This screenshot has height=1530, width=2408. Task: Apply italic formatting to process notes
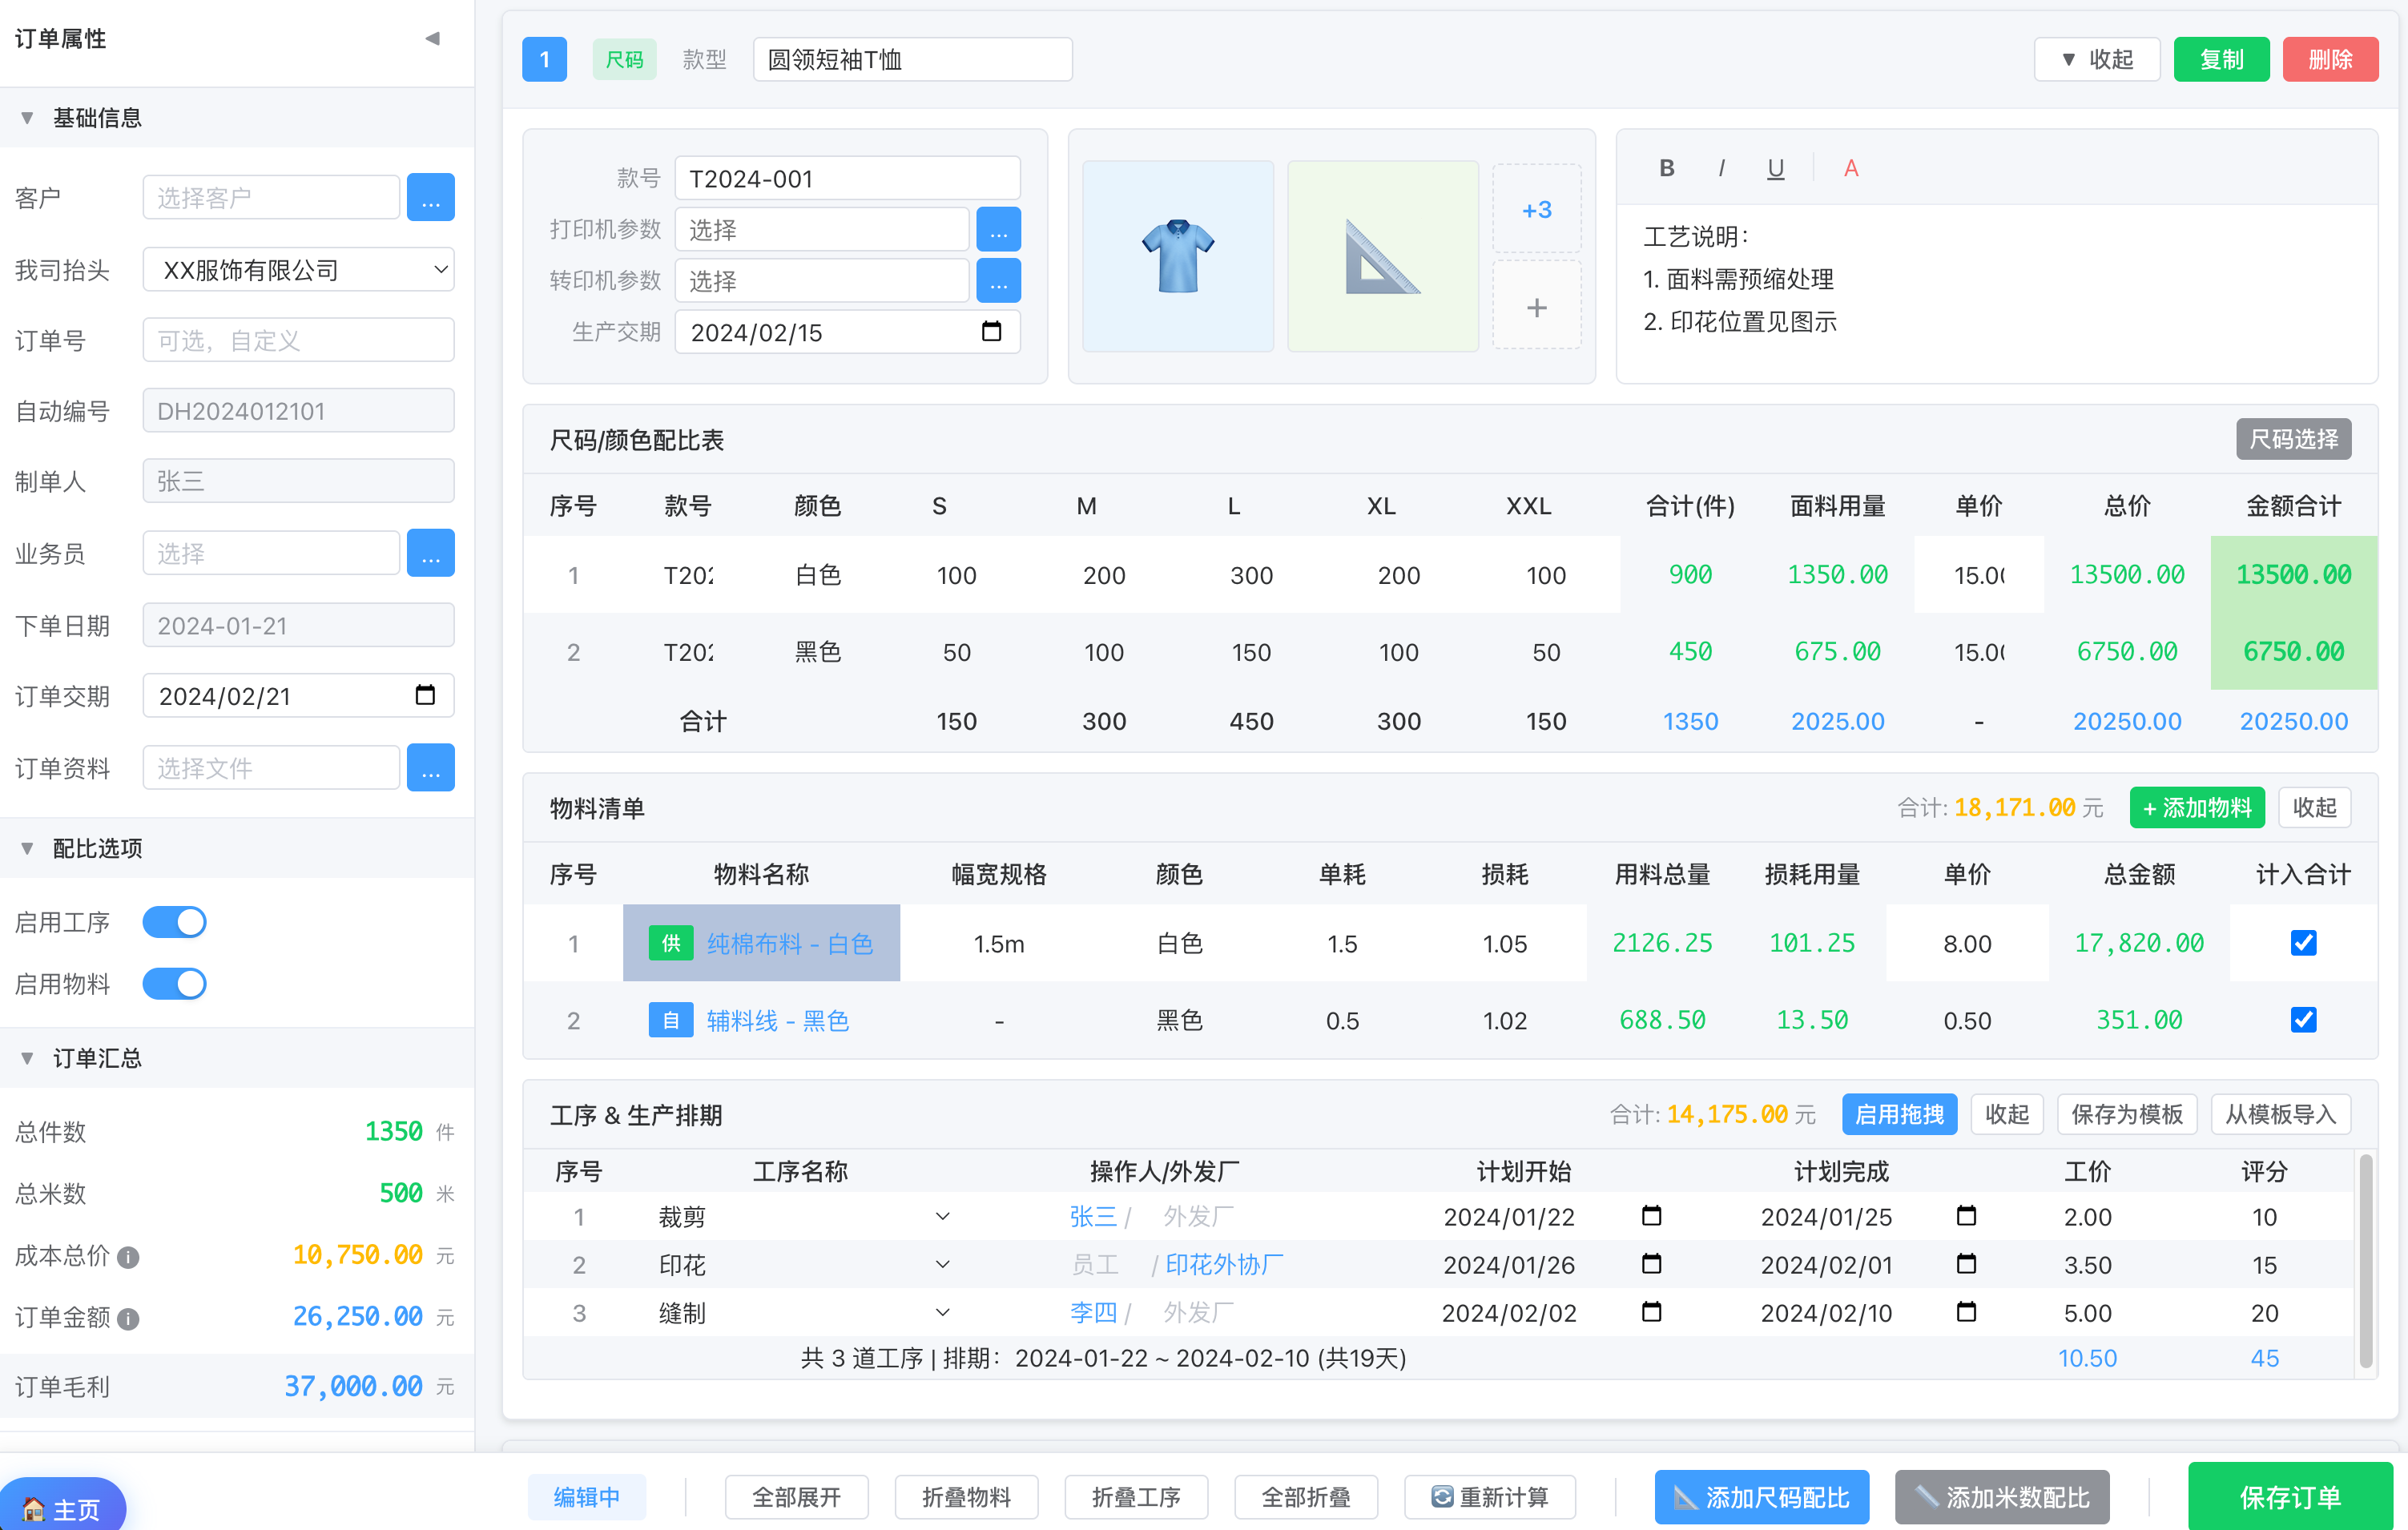pos(1722,167)
